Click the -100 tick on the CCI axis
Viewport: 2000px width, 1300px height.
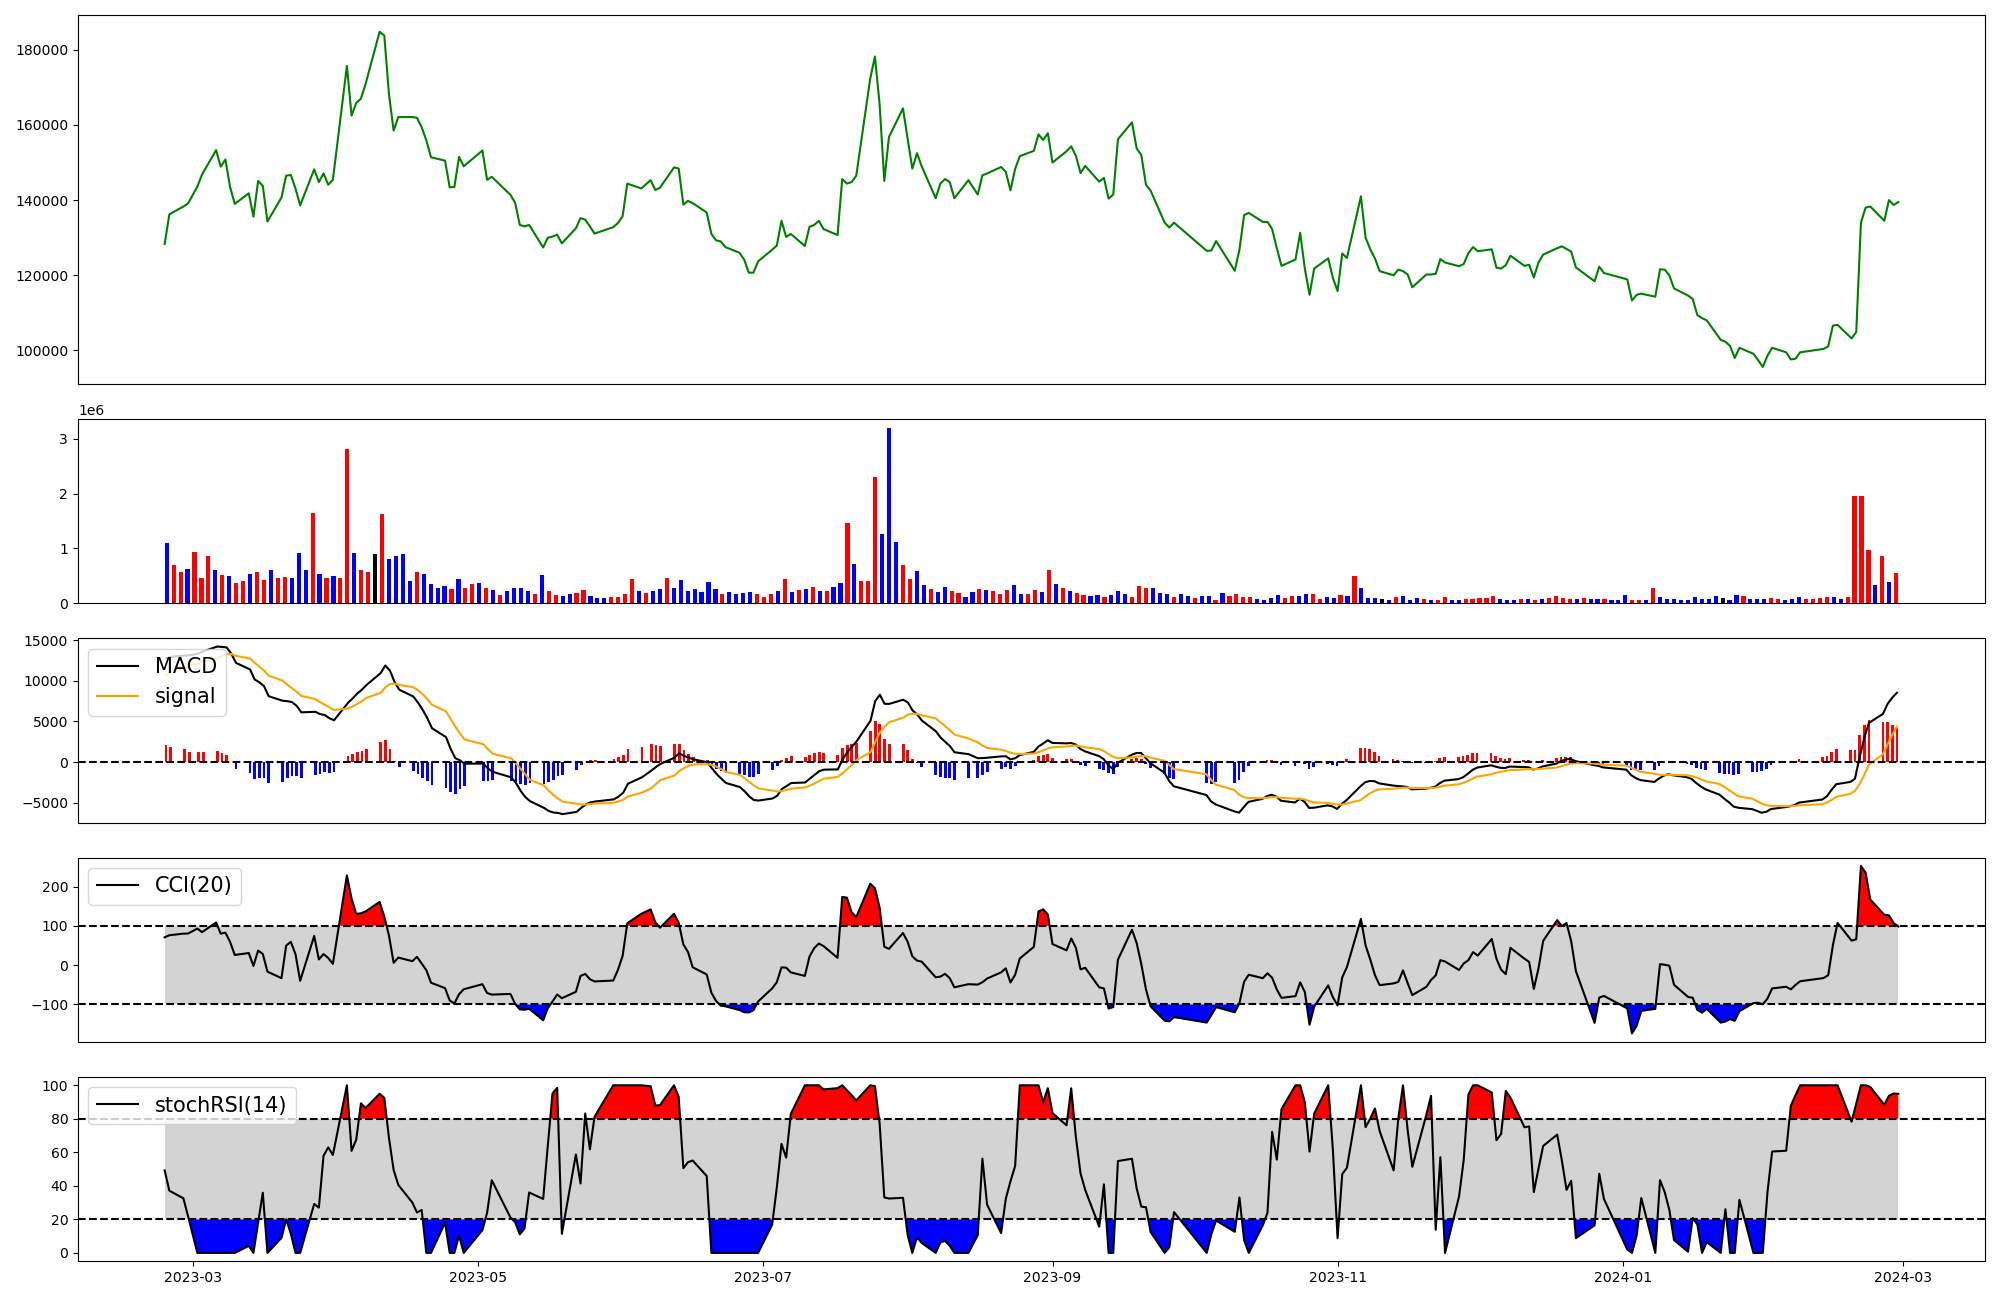pos(51,1005)
